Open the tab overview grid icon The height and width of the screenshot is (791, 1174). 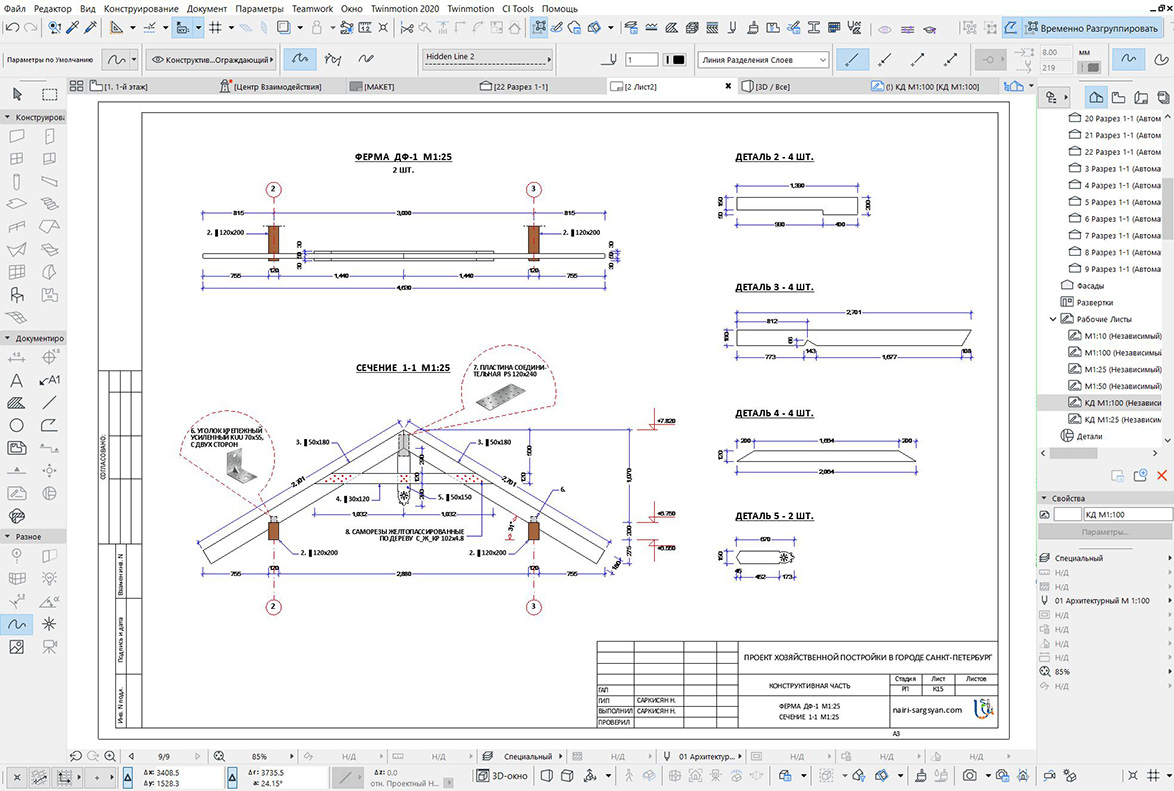coord(76,86)
